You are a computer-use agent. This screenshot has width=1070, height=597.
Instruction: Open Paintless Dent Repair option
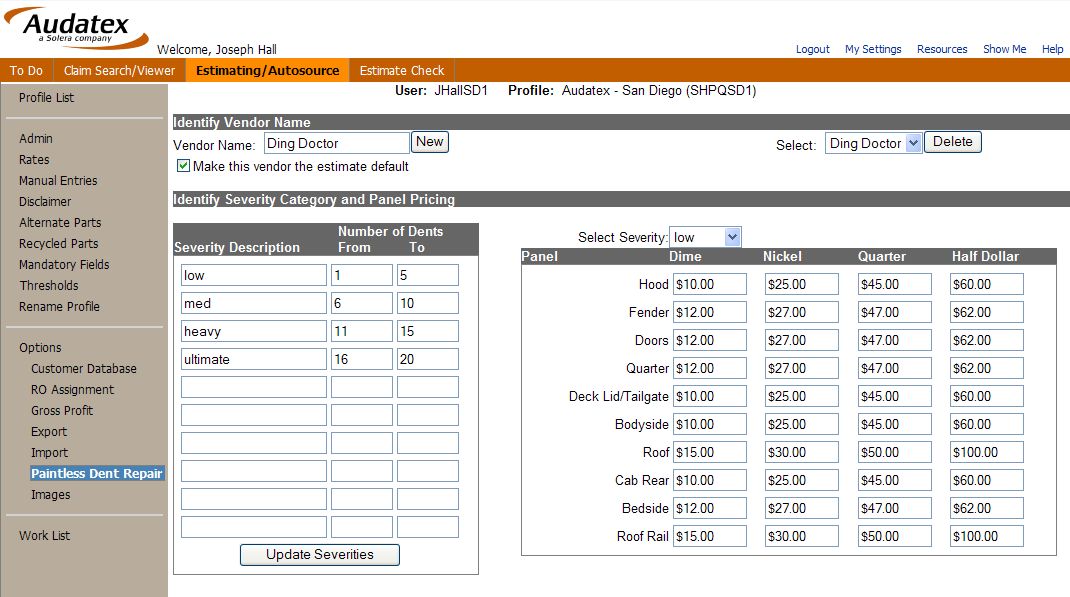[97, 474]
